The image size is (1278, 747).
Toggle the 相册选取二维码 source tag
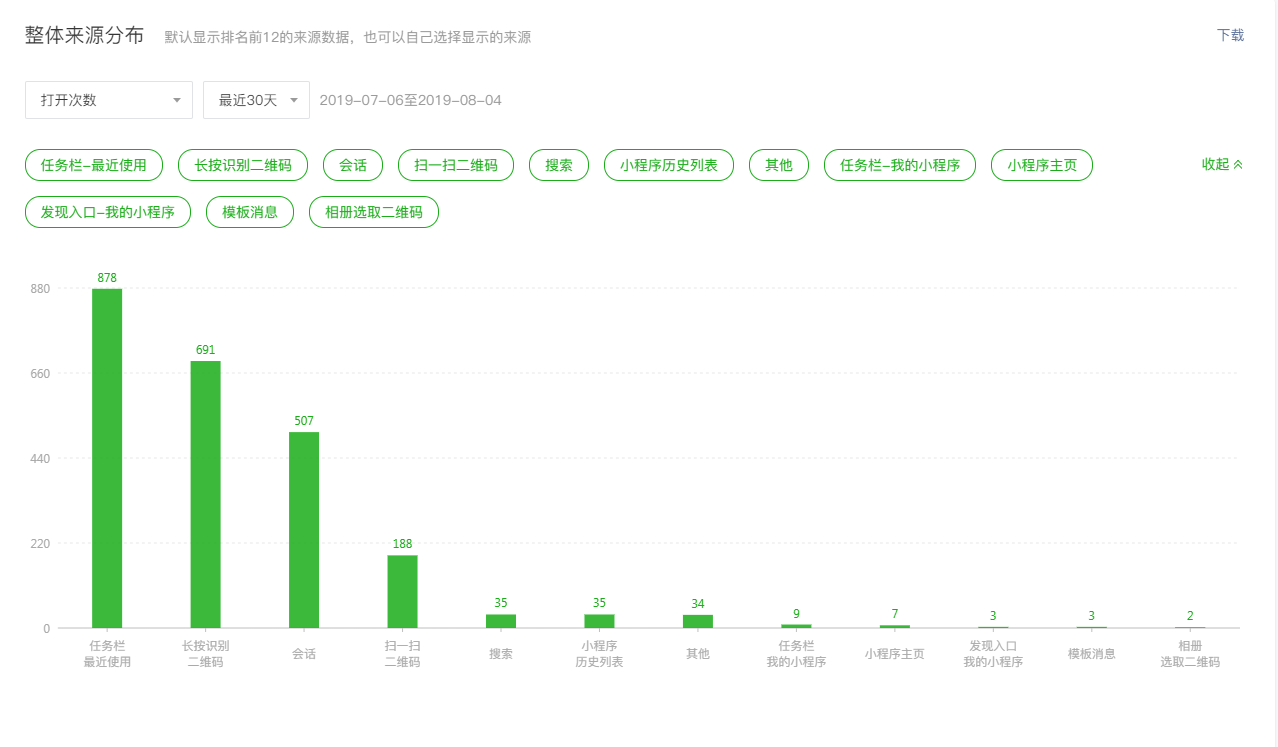[x=374, y=212]
